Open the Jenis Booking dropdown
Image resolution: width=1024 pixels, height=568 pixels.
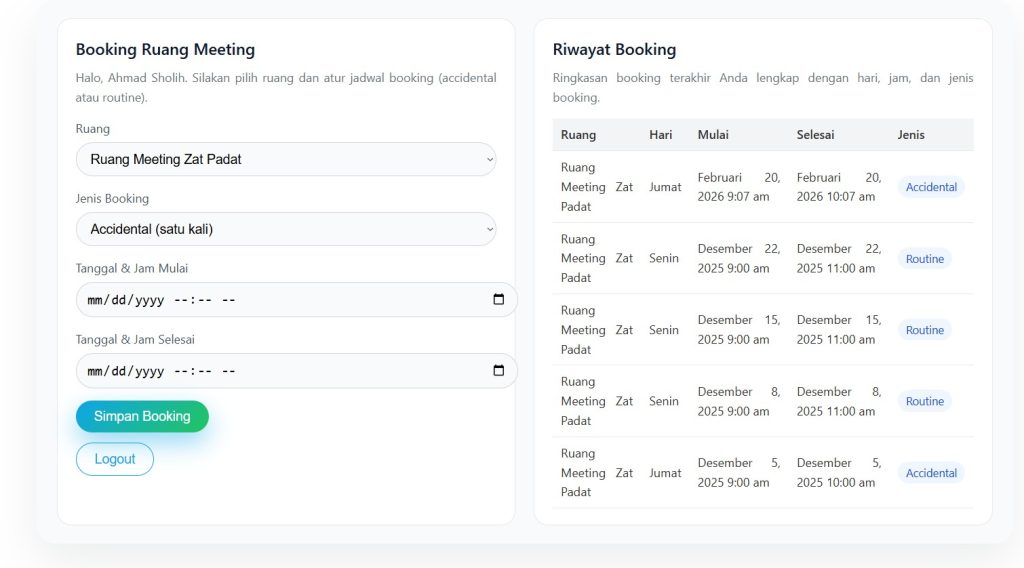286,229
